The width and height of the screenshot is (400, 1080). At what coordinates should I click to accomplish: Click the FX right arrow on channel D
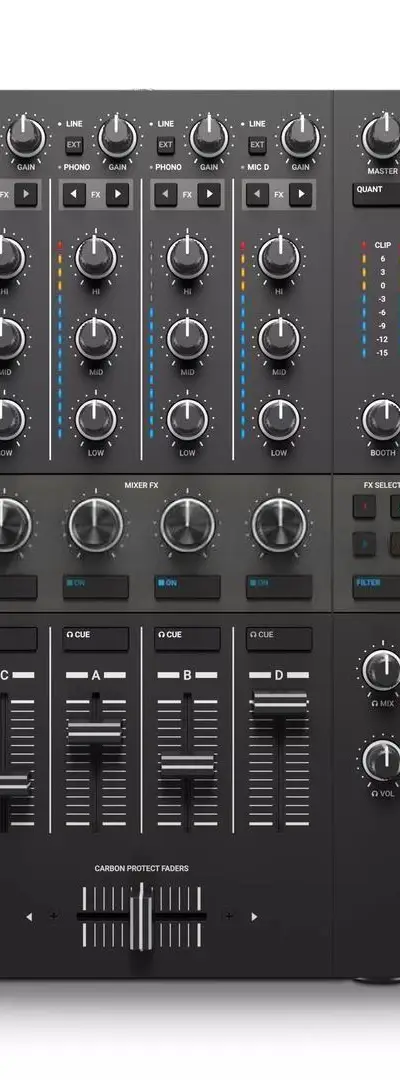pyautogui.click(x=300, y=195)
